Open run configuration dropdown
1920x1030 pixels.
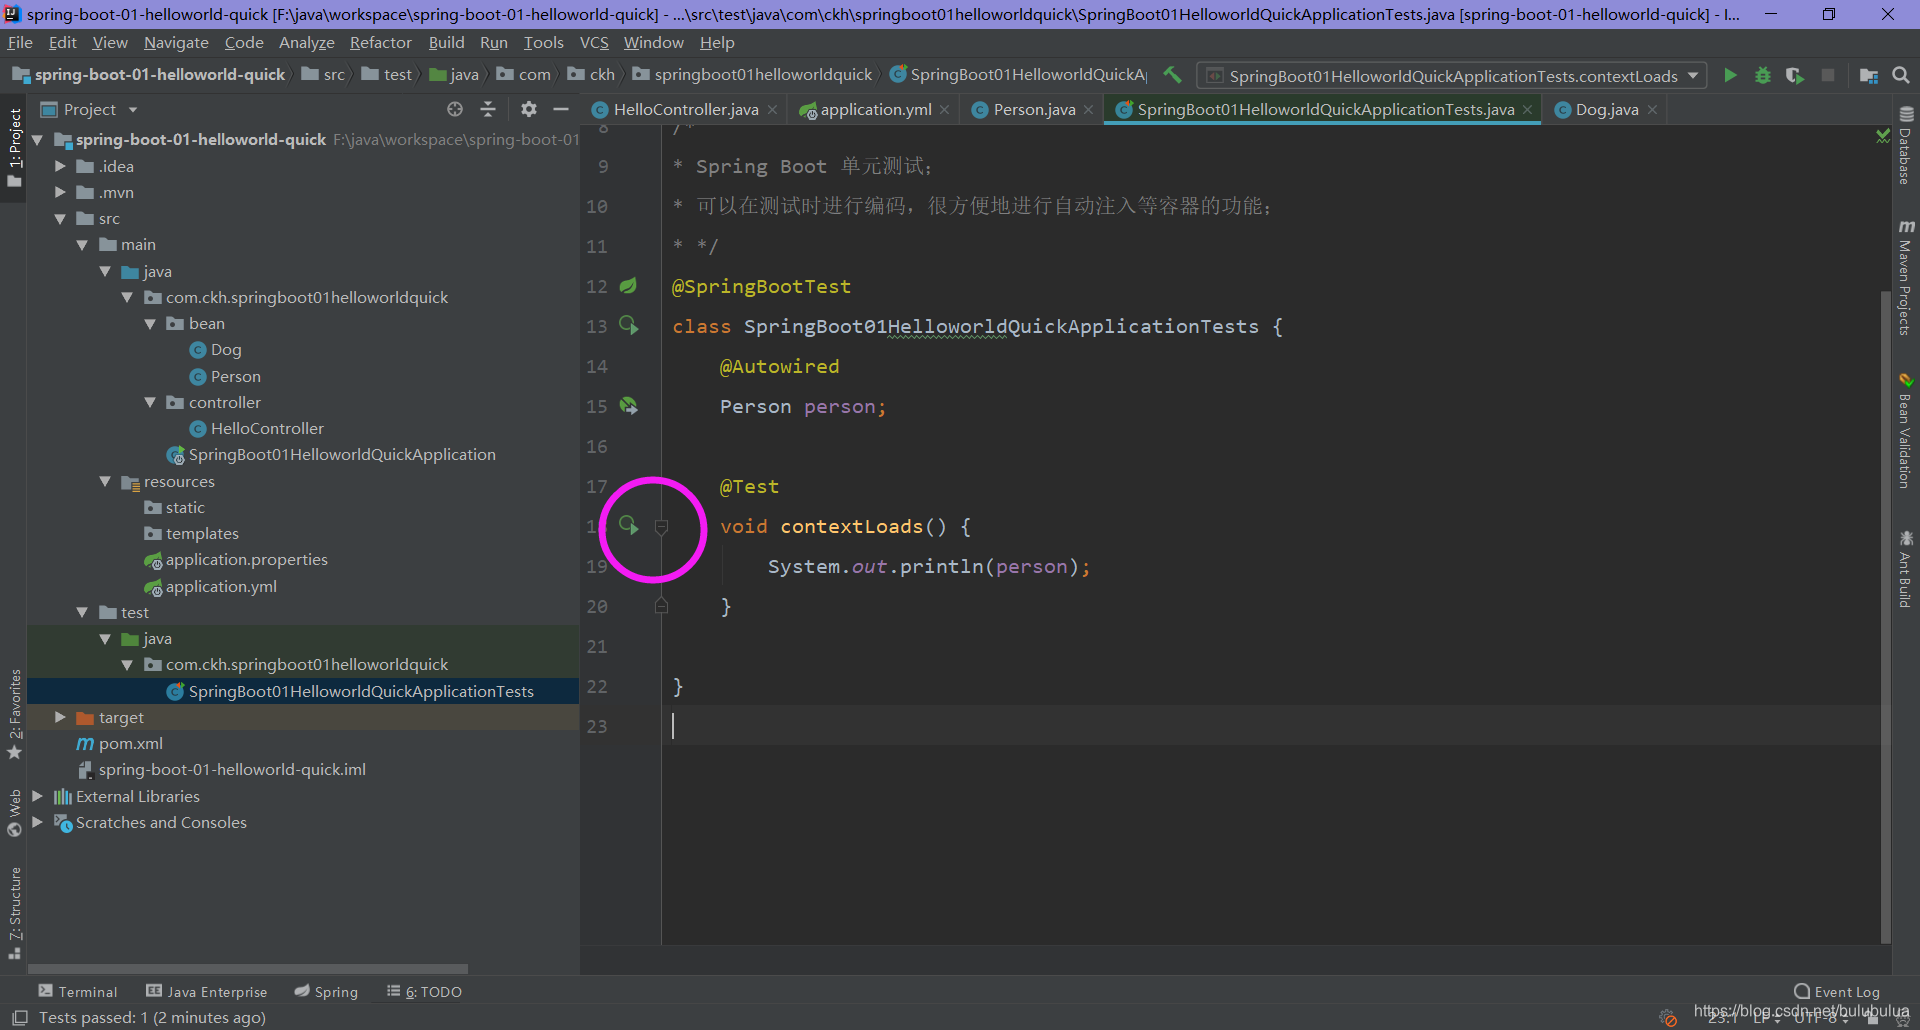click(1451, 76)
